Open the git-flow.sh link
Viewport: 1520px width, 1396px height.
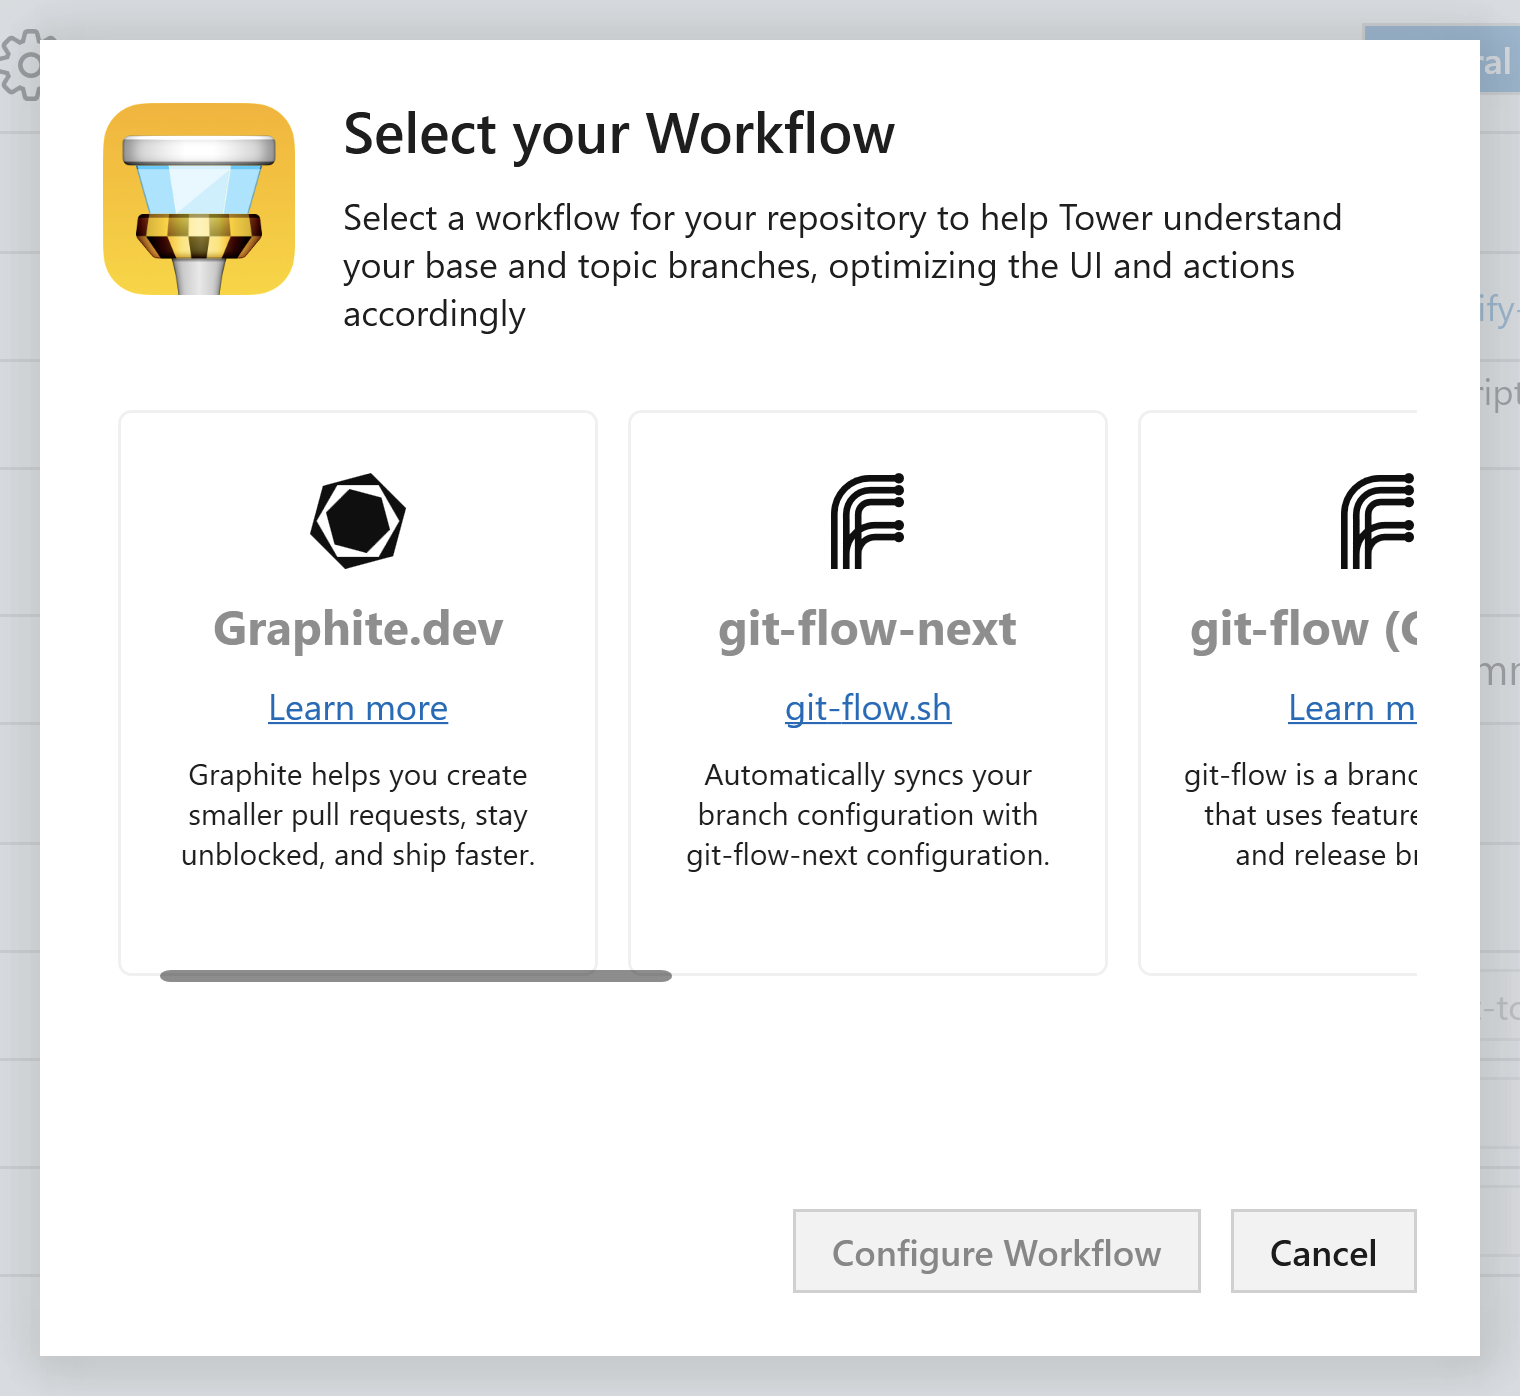(x=868, y=708)
